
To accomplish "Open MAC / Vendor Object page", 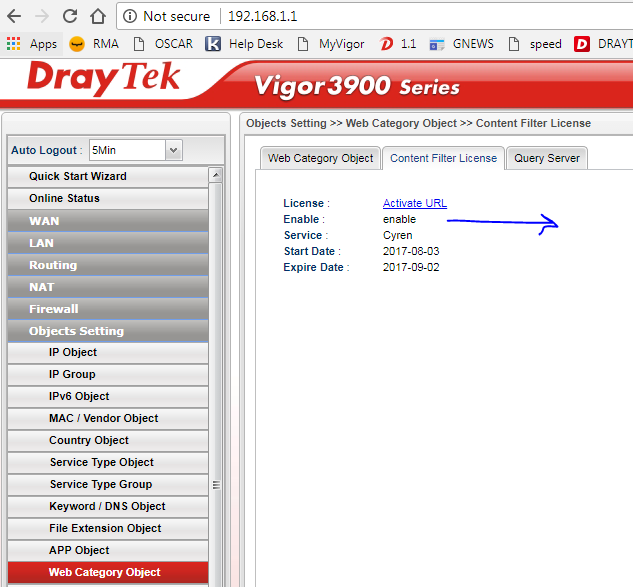I will pyautogui.click(x=108, y=418).
